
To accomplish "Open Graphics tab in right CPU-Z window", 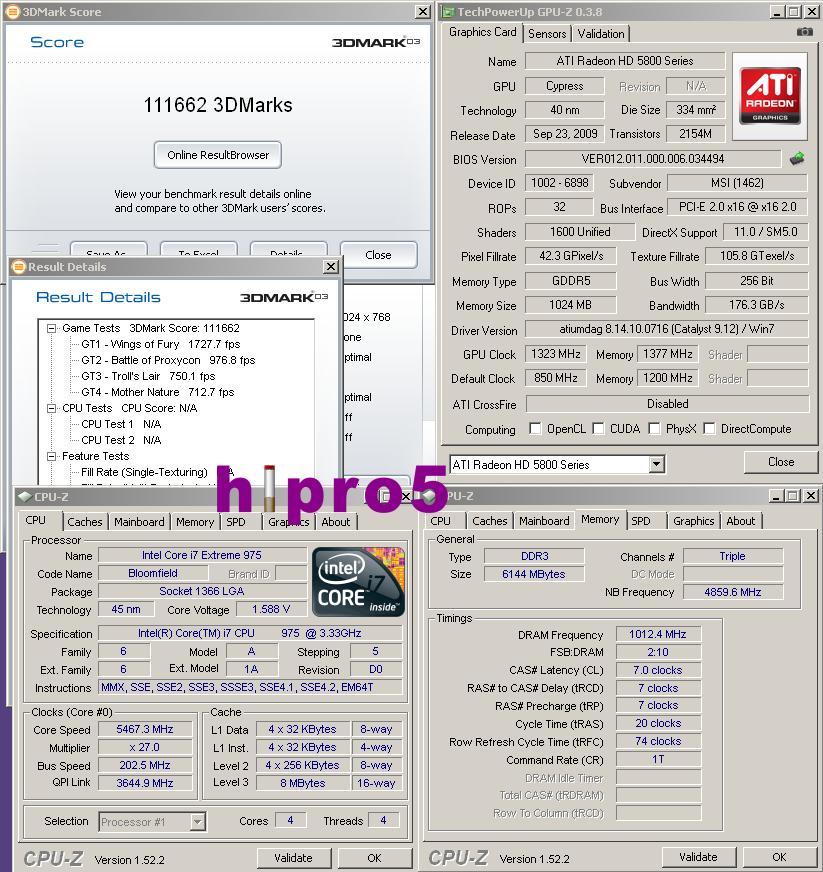I will click(693, 521).
